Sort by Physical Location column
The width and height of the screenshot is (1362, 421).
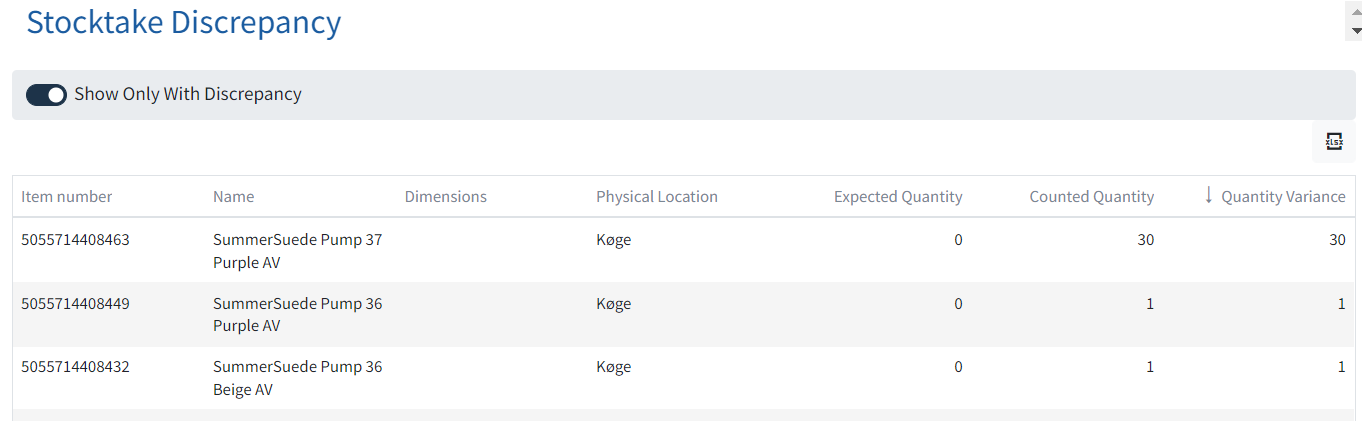coord(656,197)
